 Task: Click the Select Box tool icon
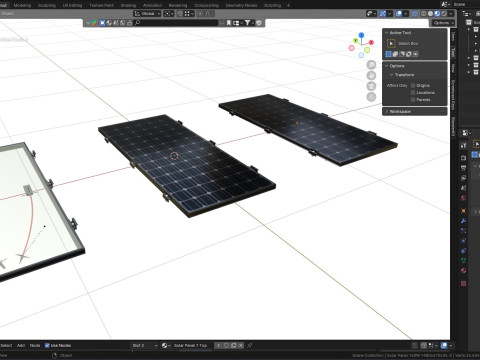[391, 43]
